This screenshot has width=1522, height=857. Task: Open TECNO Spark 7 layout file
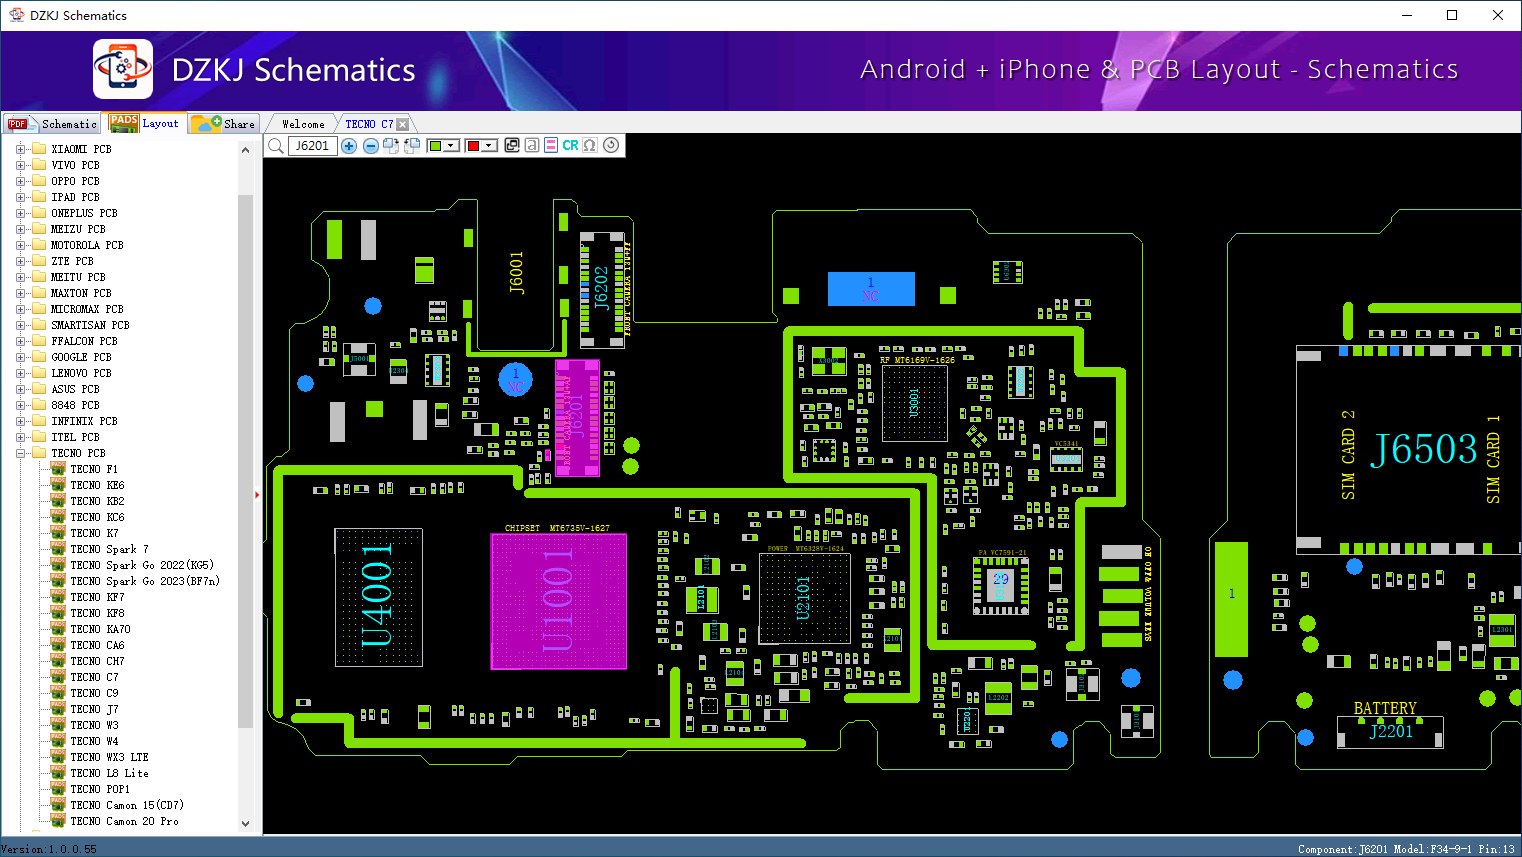point(109,549)
